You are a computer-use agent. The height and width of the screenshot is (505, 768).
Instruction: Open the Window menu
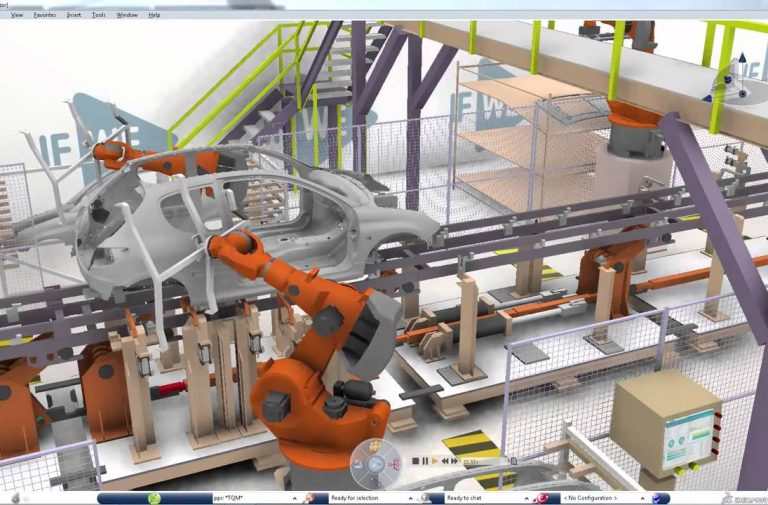click(127, 15)
